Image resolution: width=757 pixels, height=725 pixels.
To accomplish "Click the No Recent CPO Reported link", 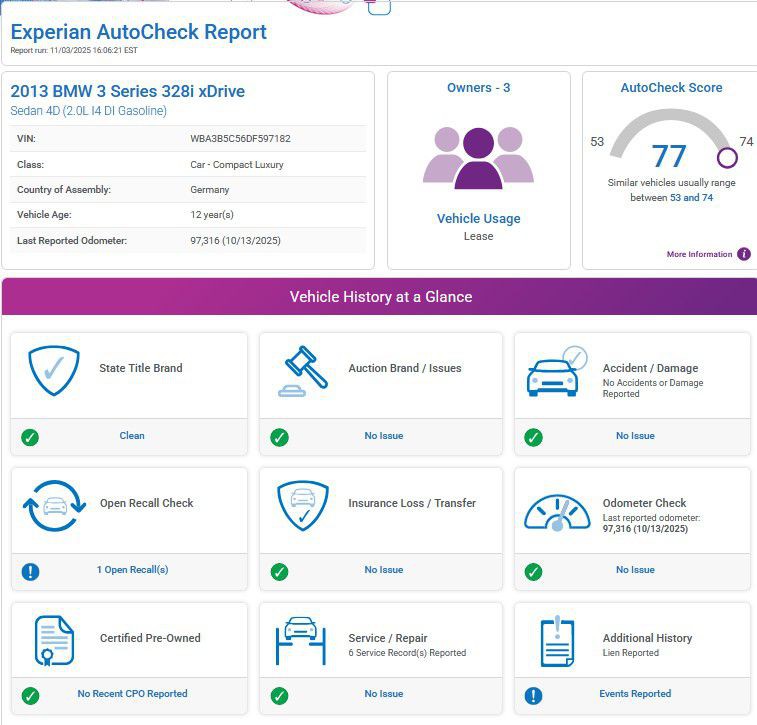I will click(132, 694).
